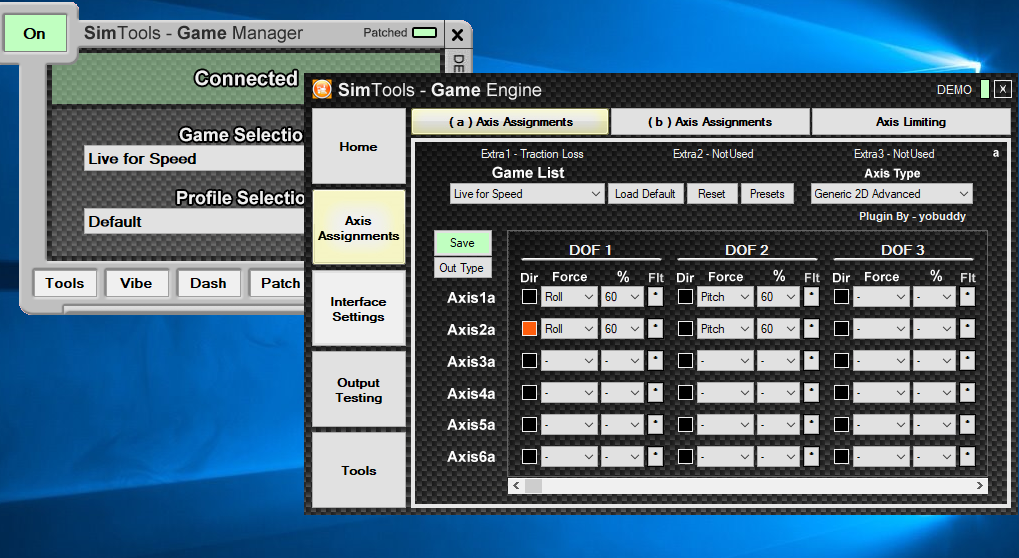Expand the Game List dropdown in Game Engine
Viewport: 1019px width, 558px height.
527,194
